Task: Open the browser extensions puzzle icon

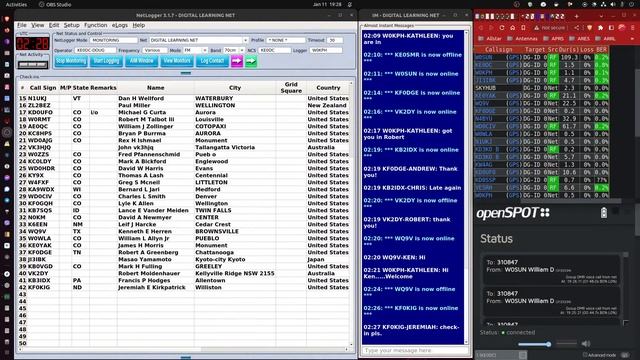Action: (x=600, y=28)
